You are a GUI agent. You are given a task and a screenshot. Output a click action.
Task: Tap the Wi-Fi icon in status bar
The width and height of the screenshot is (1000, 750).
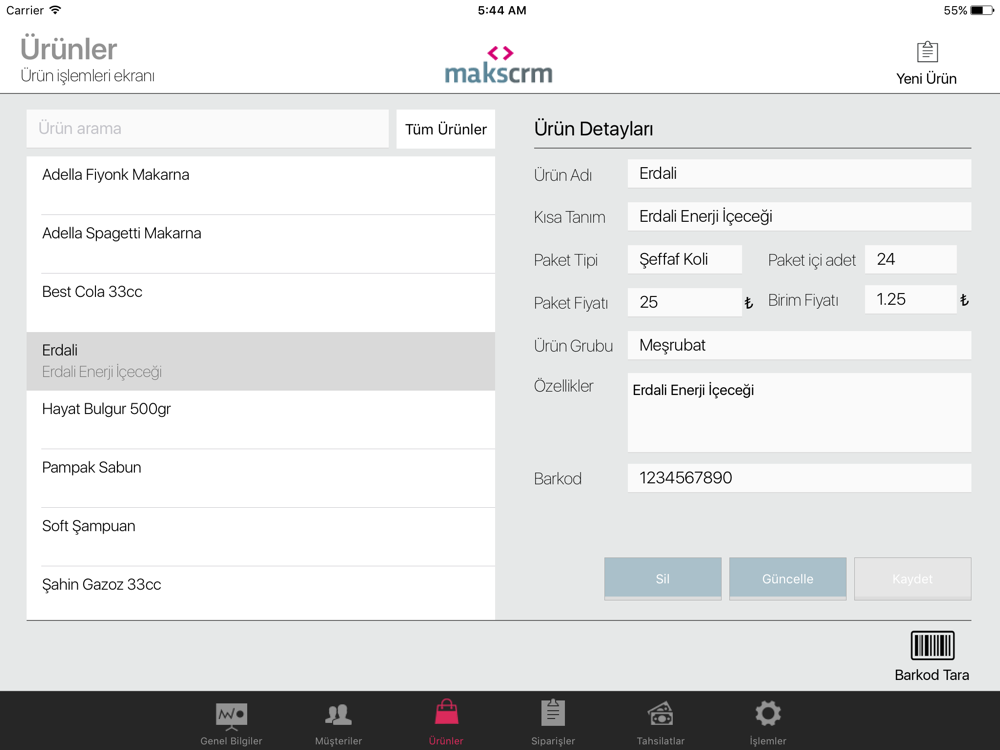click(x=55, y=10)
